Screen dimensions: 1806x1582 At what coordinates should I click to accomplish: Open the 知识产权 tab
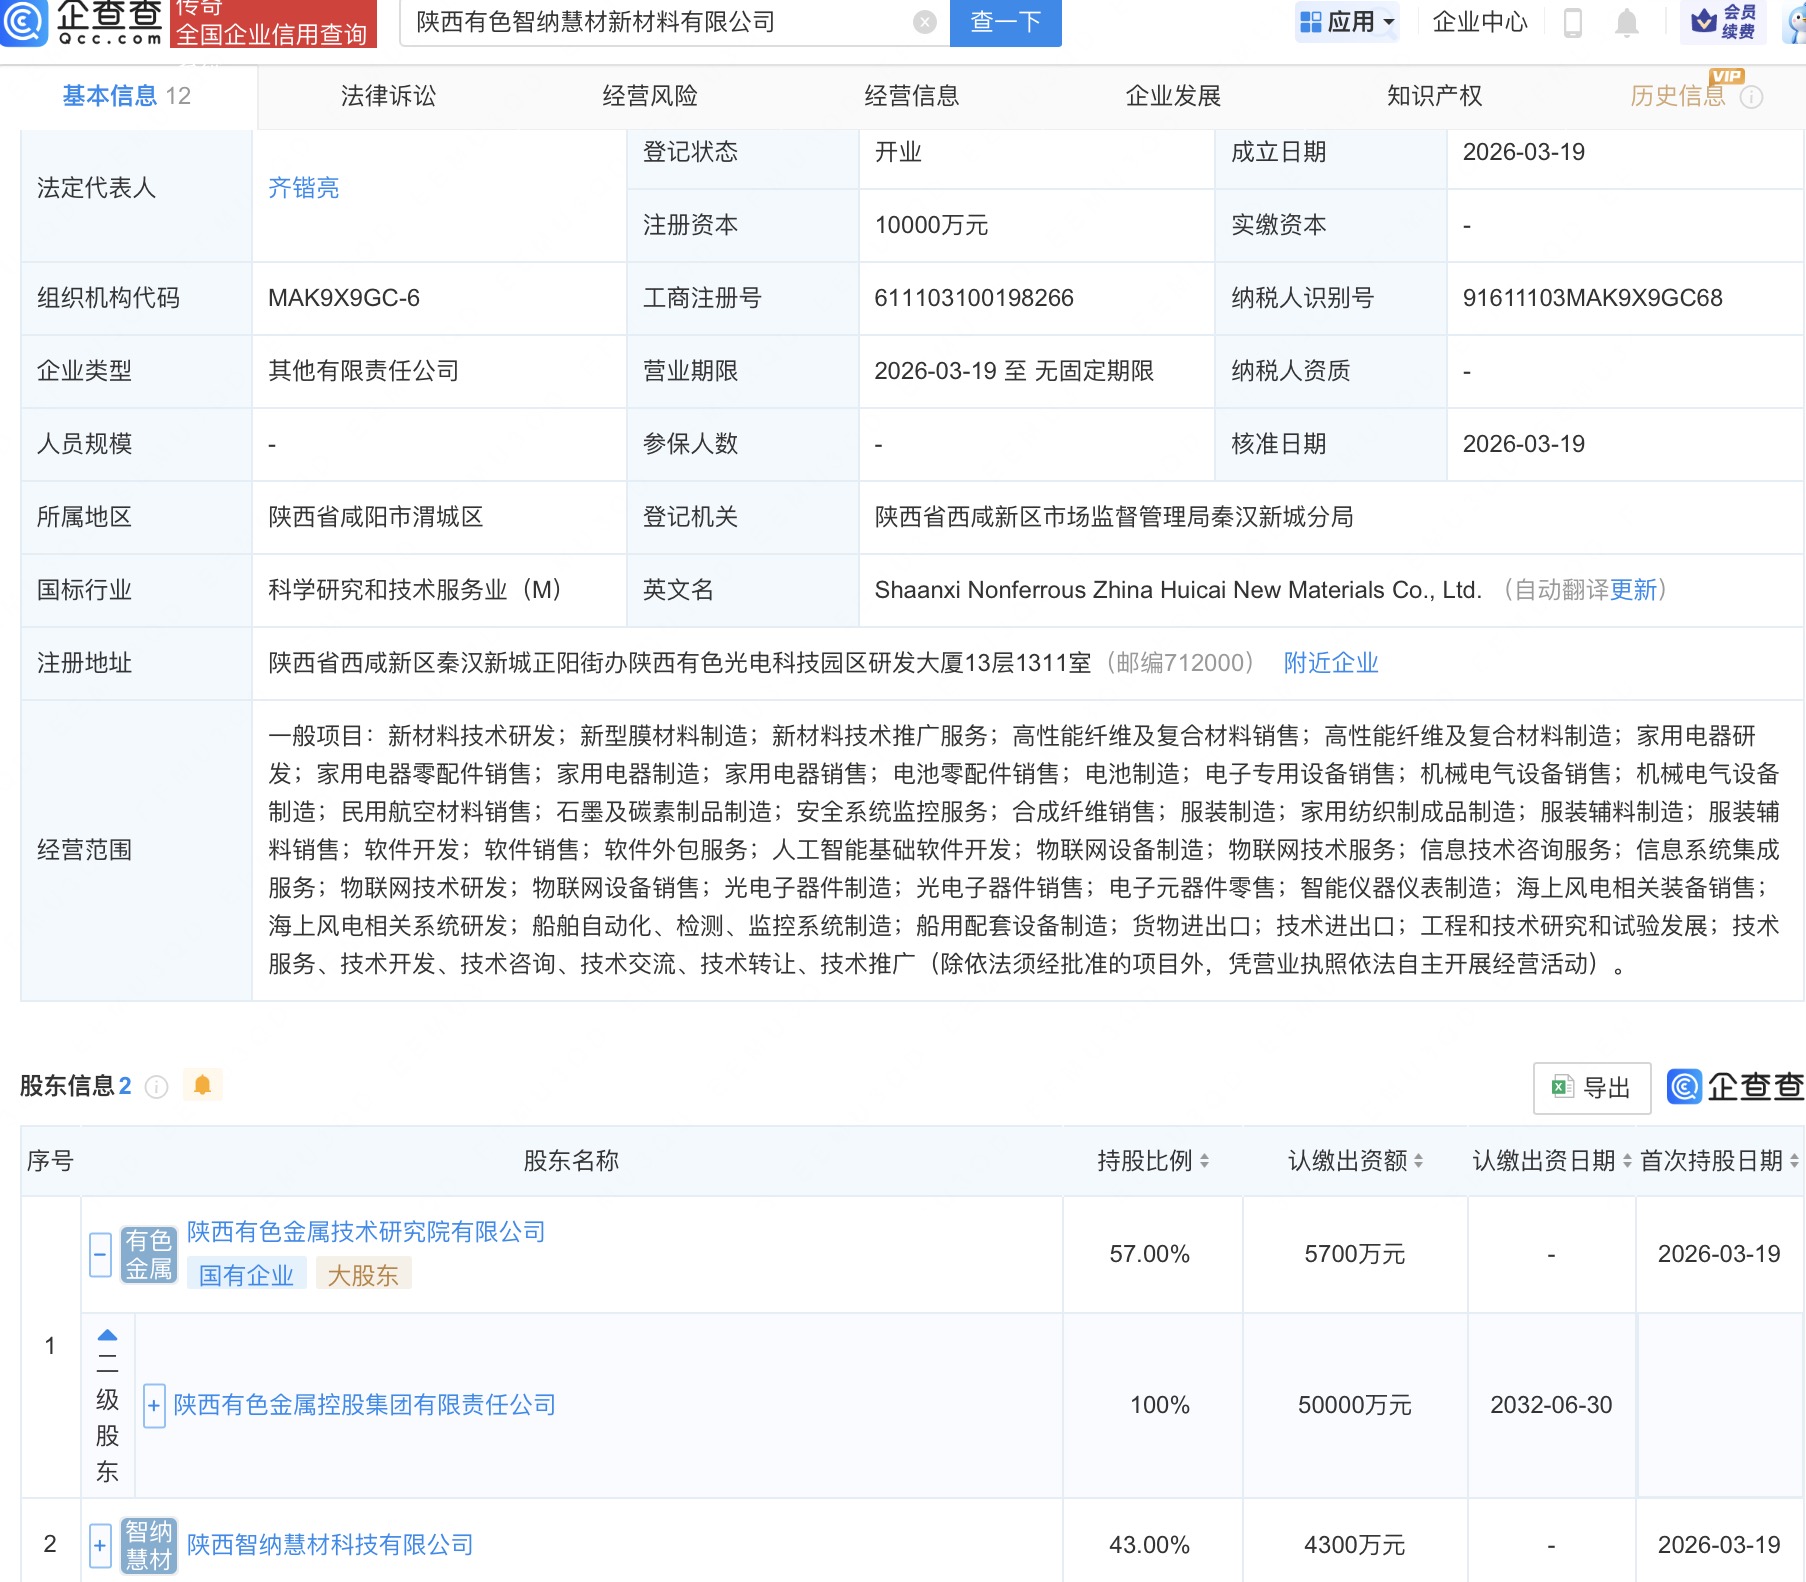click(1434, 96)
